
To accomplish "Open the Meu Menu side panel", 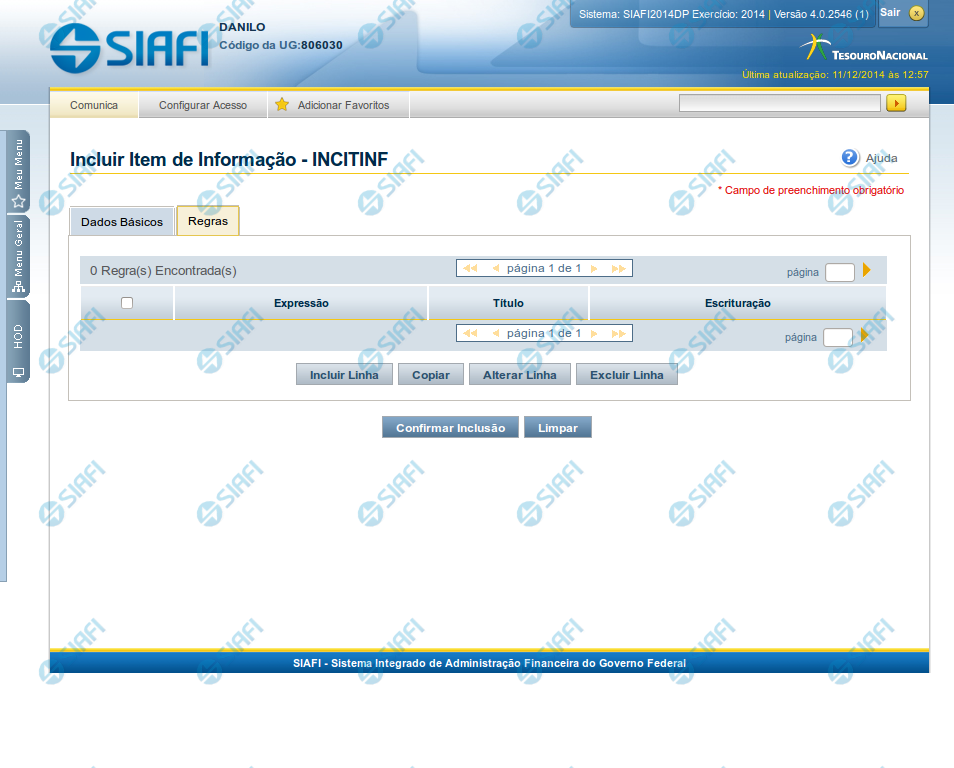I will (18, 172).
